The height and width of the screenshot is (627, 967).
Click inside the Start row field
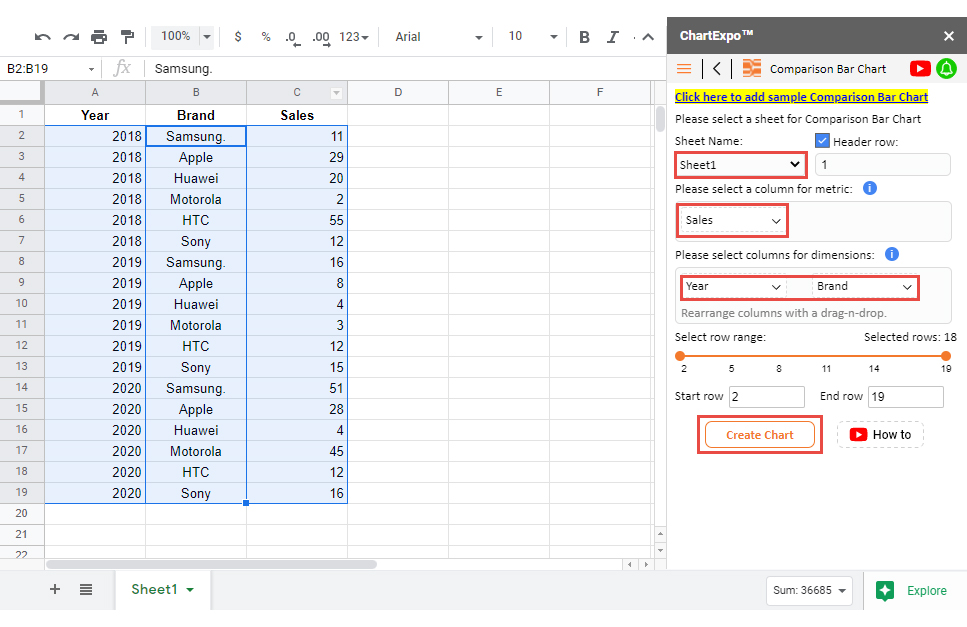pyautogui.click(x=767, y=396)
